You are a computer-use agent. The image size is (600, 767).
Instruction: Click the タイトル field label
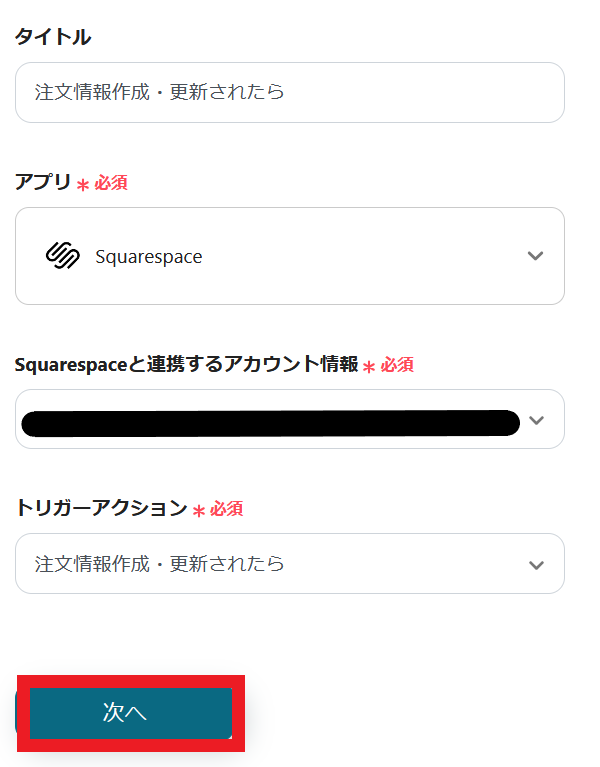coord(53,38)
